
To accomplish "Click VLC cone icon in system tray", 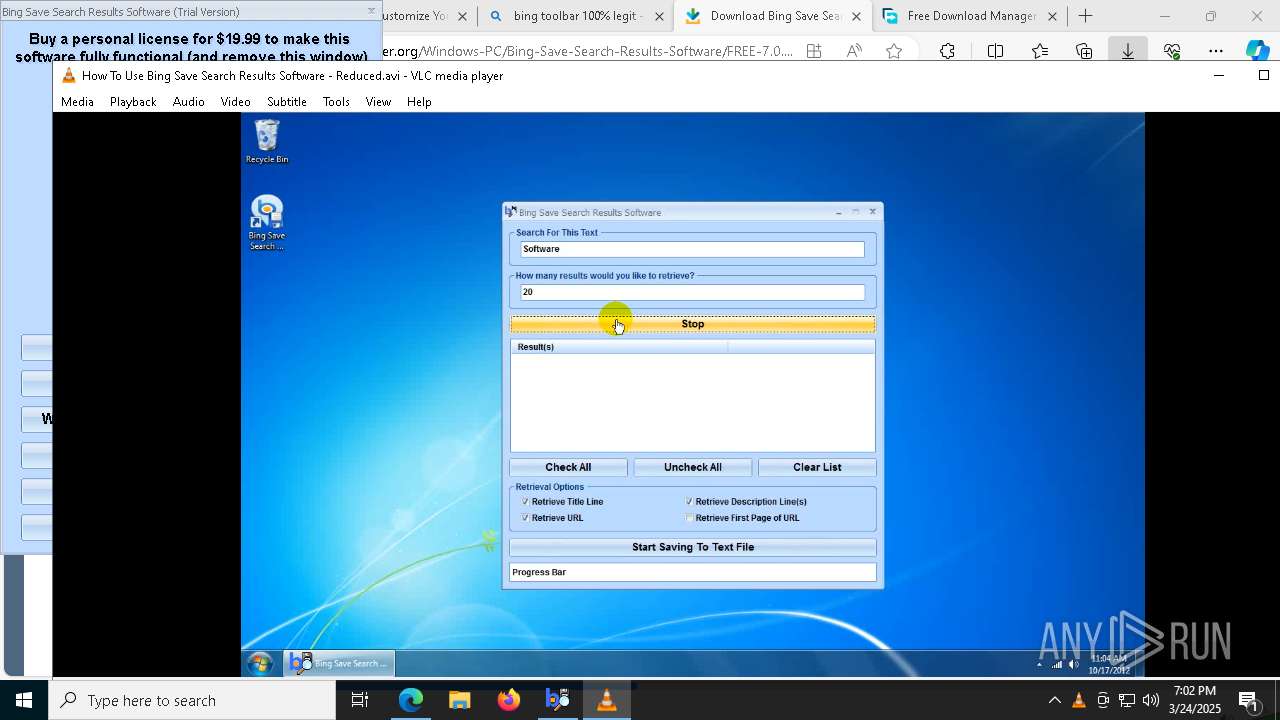I will pos(1079,700).
